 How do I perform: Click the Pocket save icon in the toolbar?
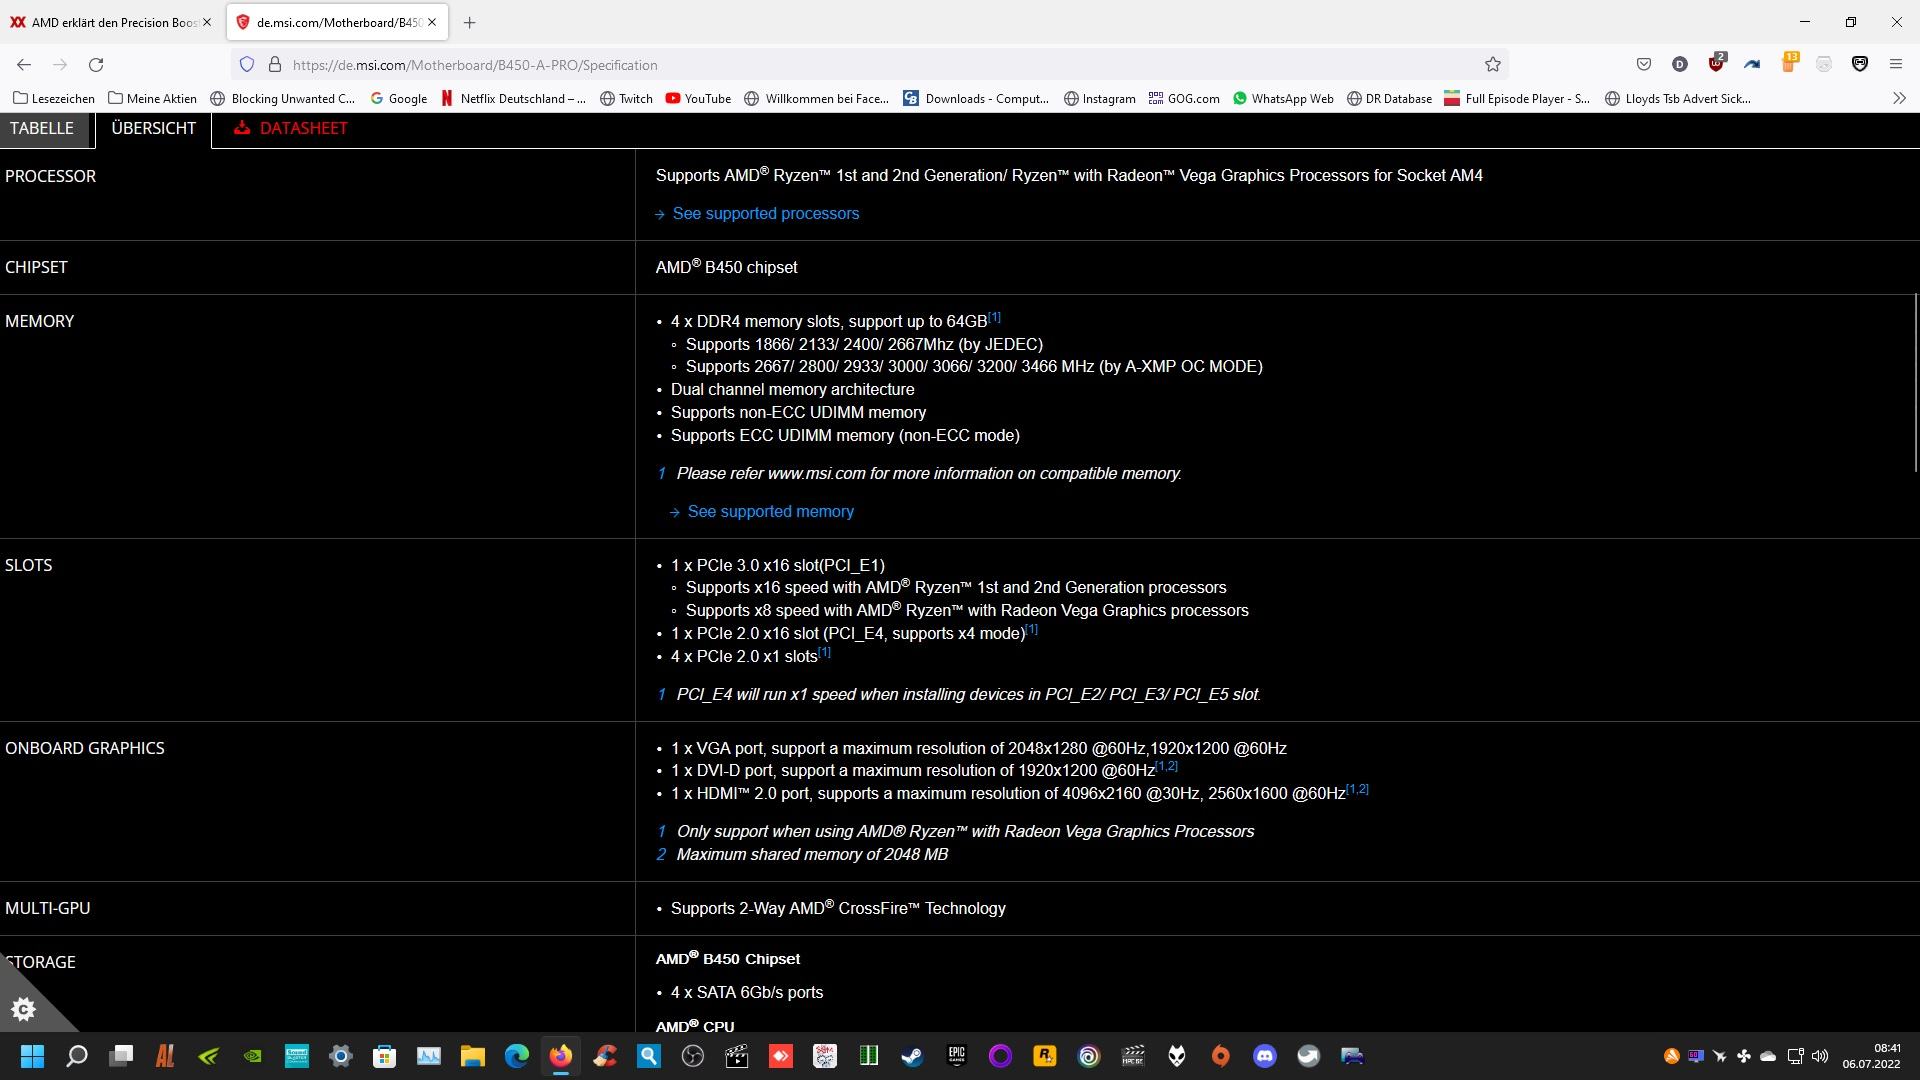pos(1643,64)
